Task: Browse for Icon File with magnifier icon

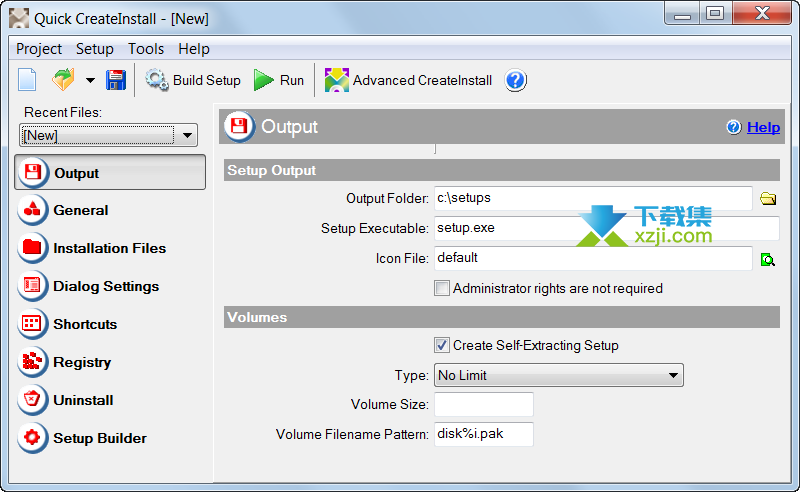Action: coord(768,260)
